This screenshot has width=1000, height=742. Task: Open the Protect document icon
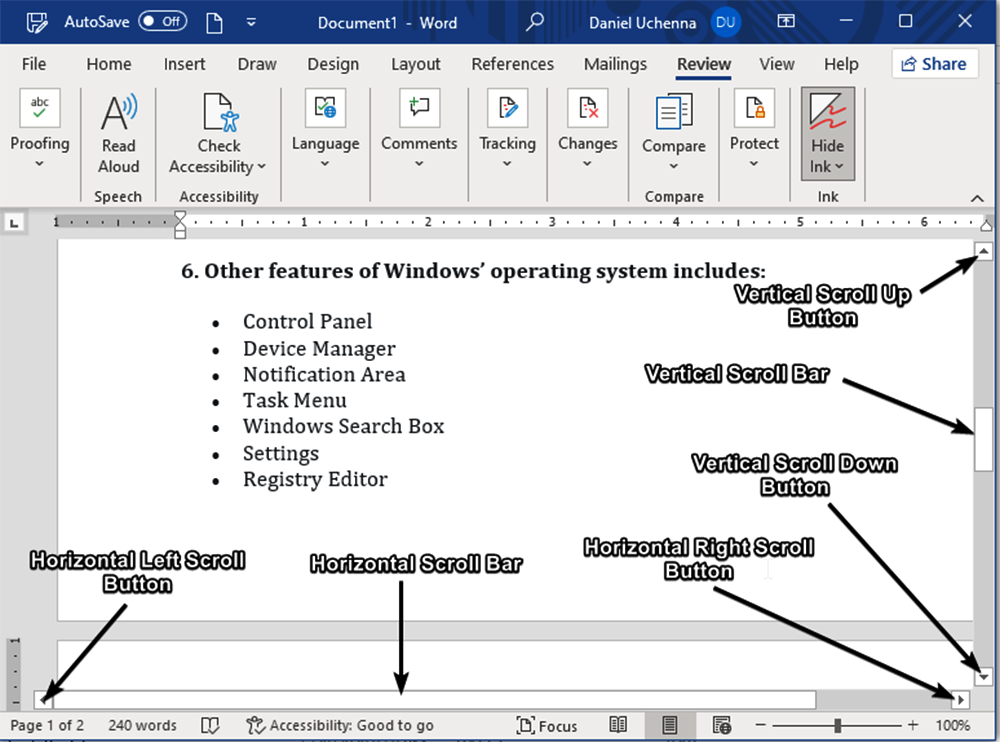pyautogui.click(x=754, y=109)
